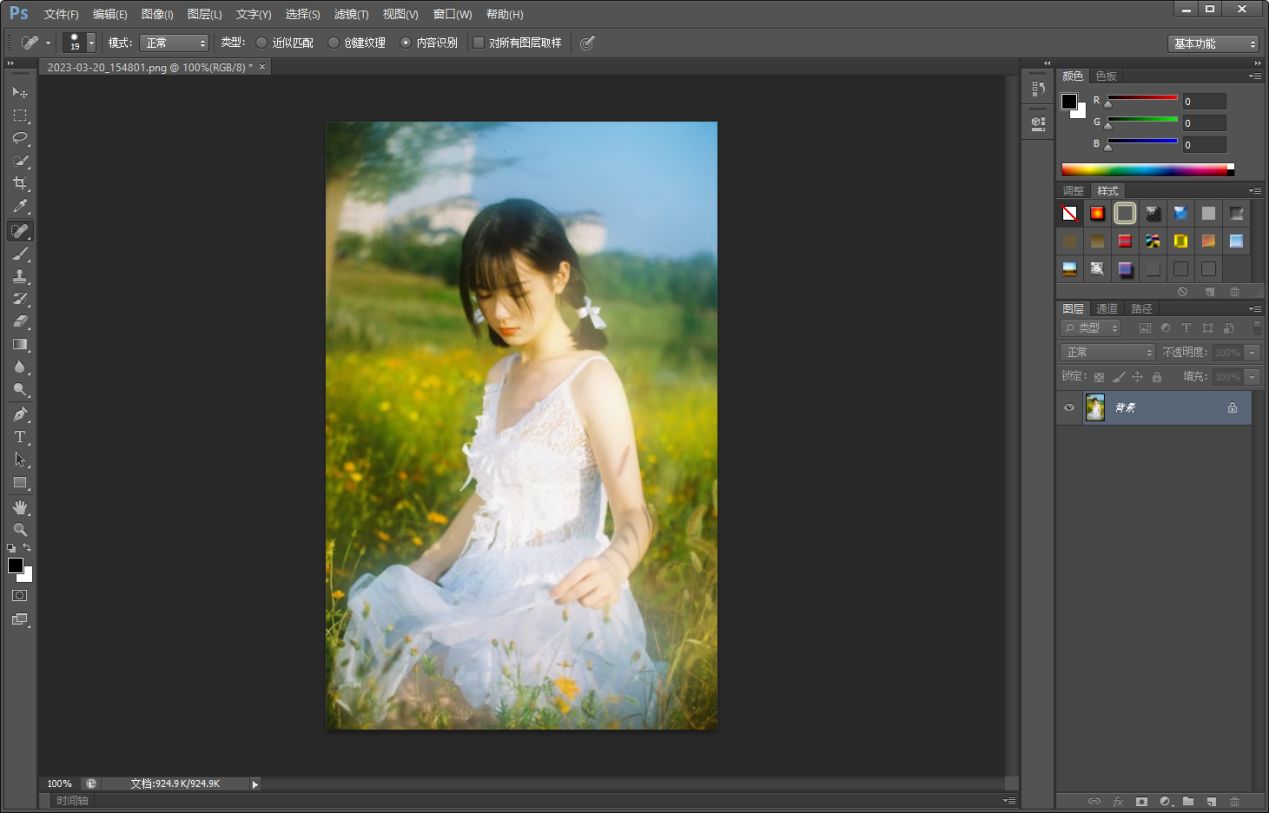Click zoom percentage 100% field
1269x813 pixels.
[60, 784]
